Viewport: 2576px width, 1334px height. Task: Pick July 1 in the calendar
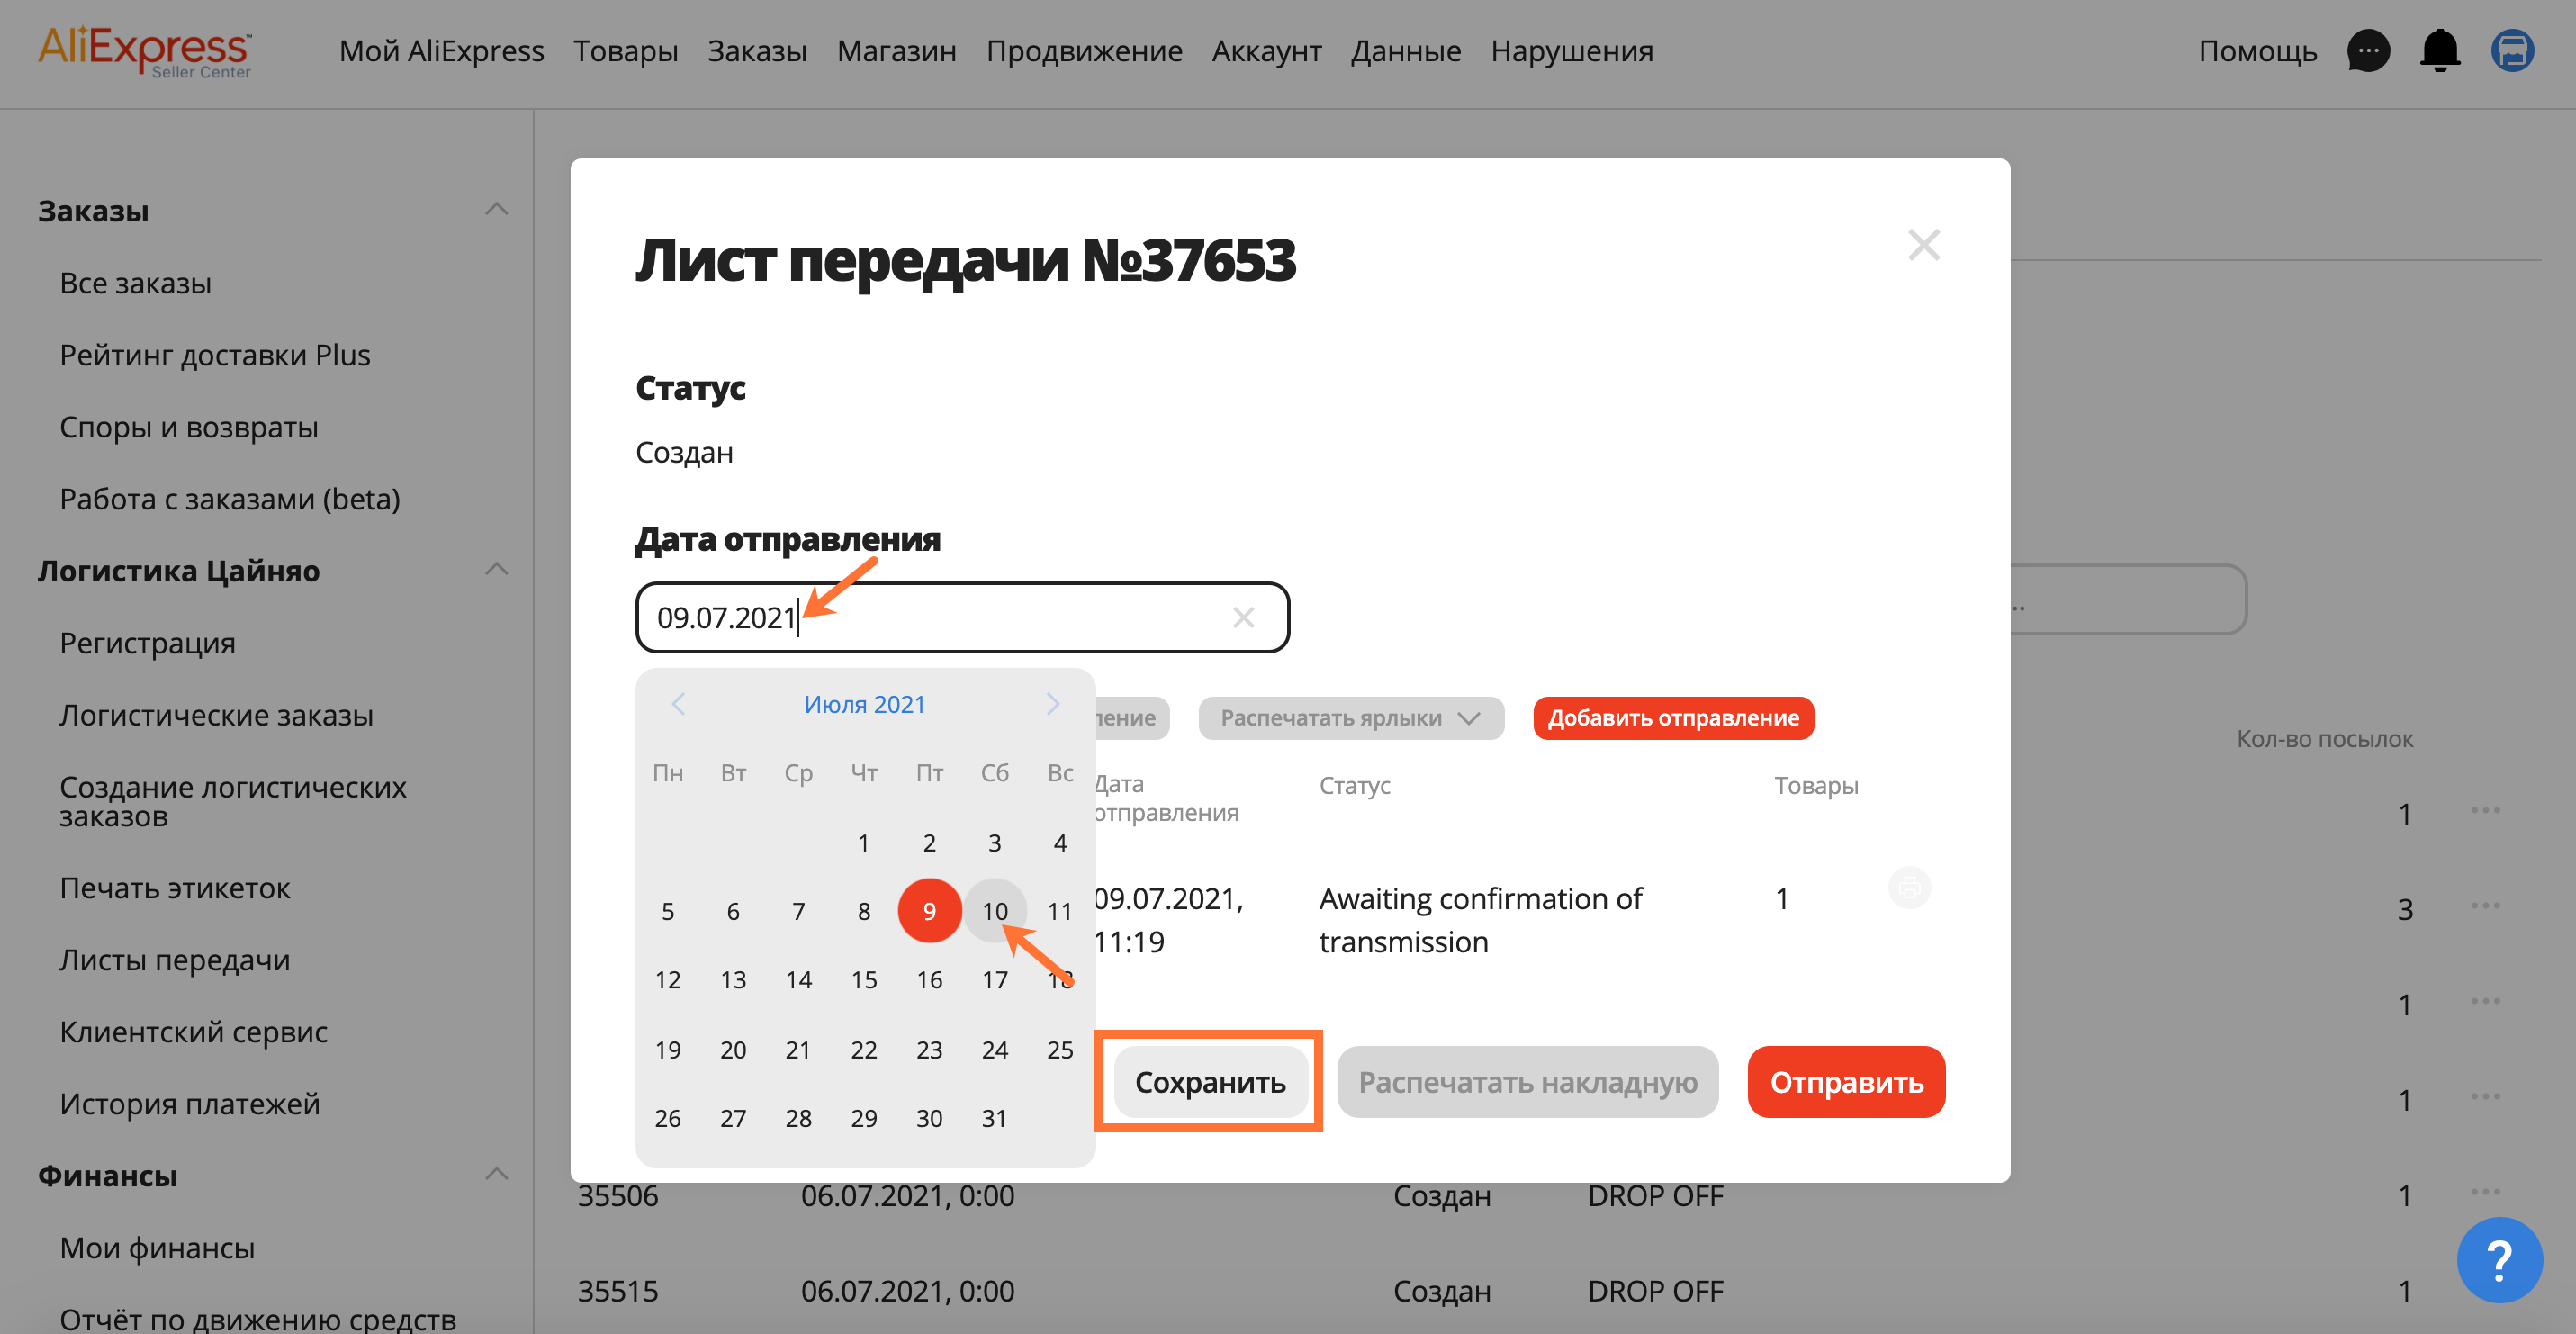[x=864, y=843]
